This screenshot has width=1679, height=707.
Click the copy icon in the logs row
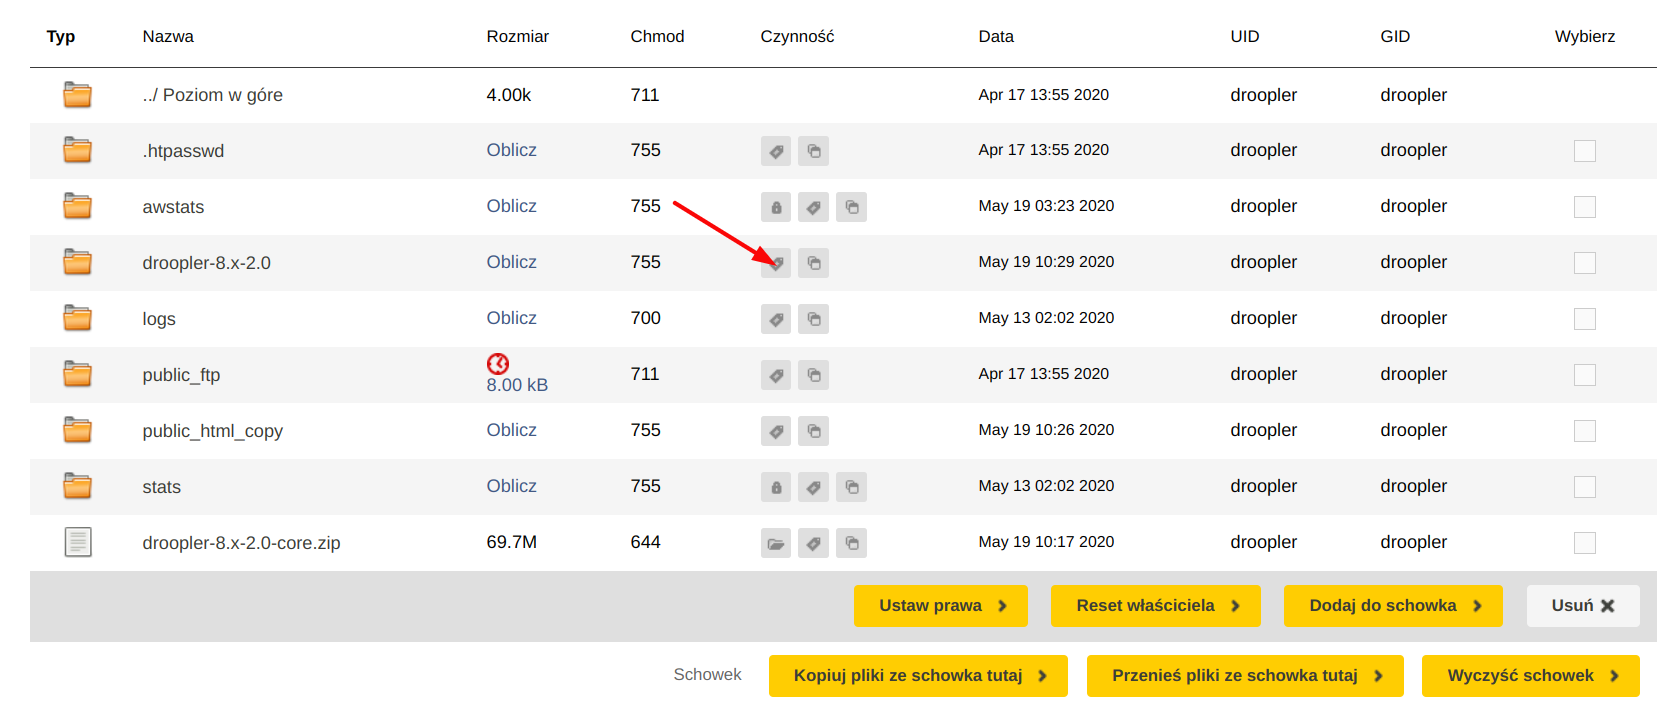pyautogui.click(x=814, y=319)
